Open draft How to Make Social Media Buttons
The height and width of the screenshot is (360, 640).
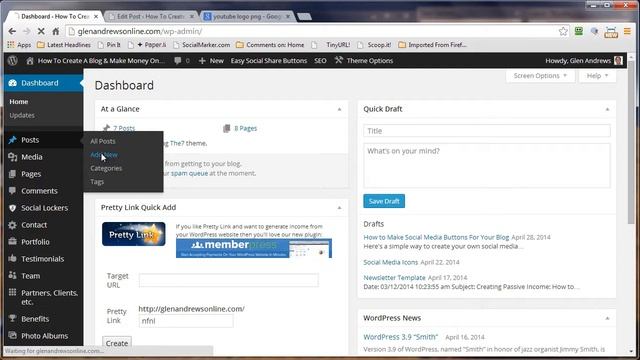click(436, 237)
